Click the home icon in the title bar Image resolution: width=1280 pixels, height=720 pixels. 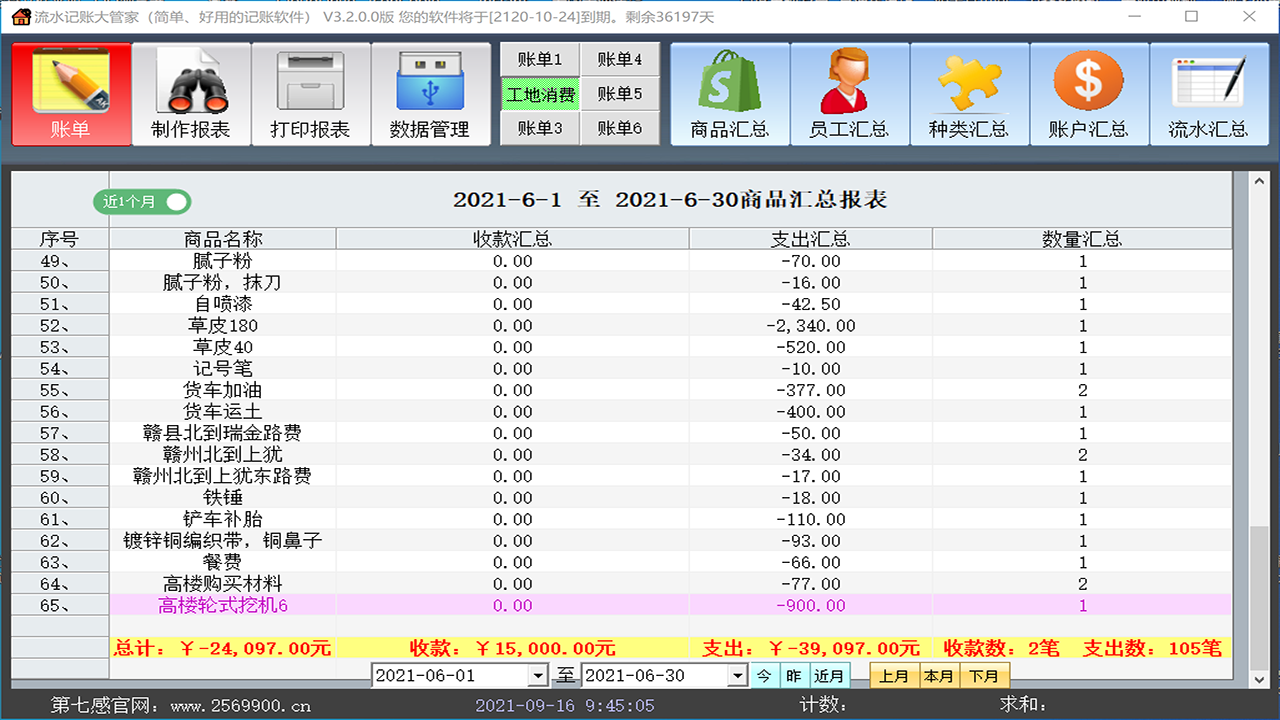(20, 17)
